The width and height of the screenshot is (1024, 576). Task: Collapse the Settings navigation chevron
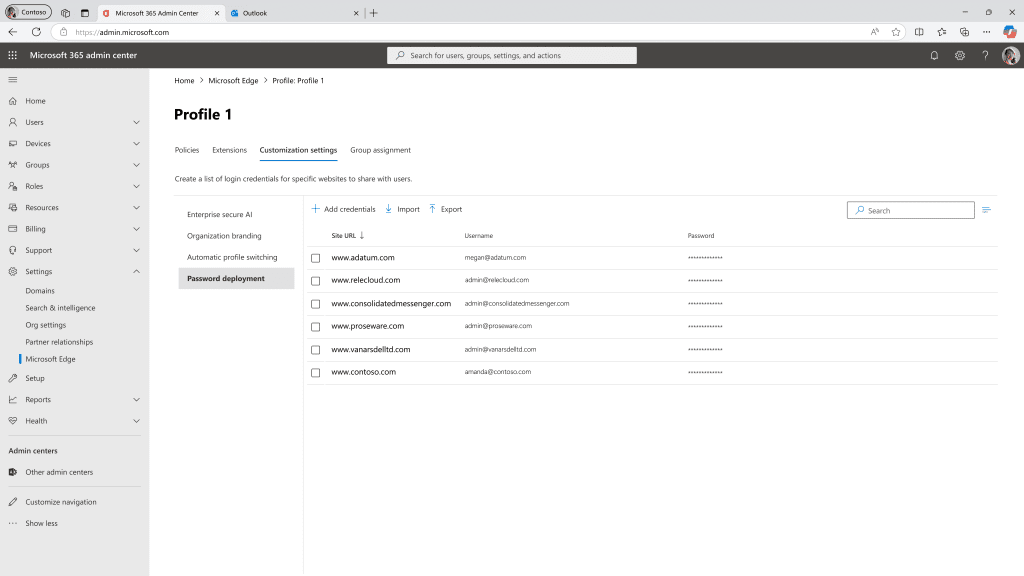tap(136, 272)
